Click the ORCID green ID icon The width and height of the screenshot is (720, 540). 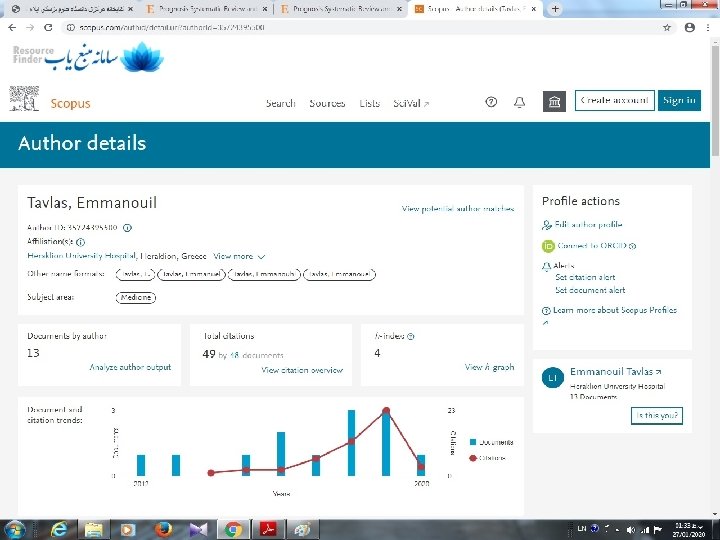pos(548,246)
